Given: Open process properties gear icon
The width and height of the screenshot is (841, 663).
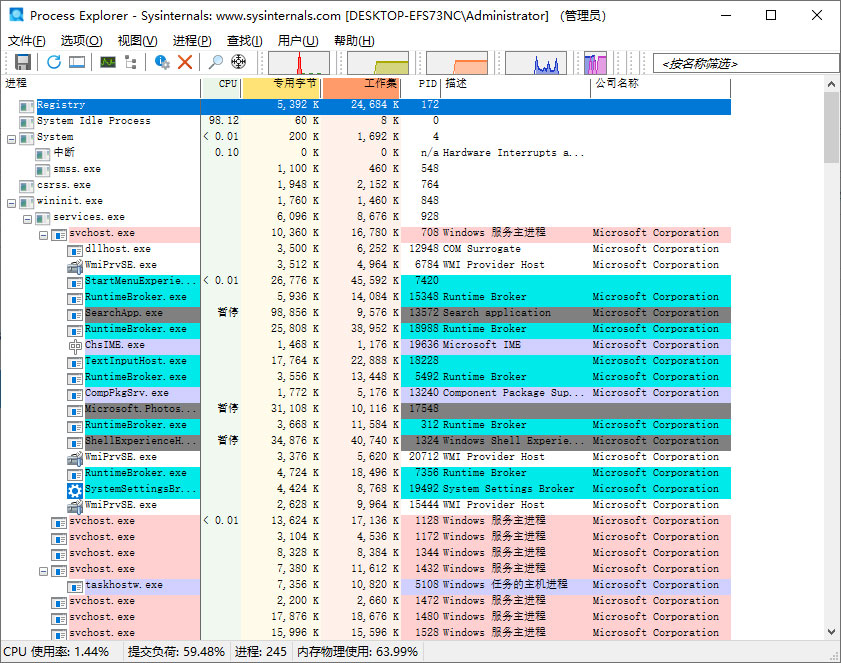Looking at the screenshot, I should click(x=162, y=62).
